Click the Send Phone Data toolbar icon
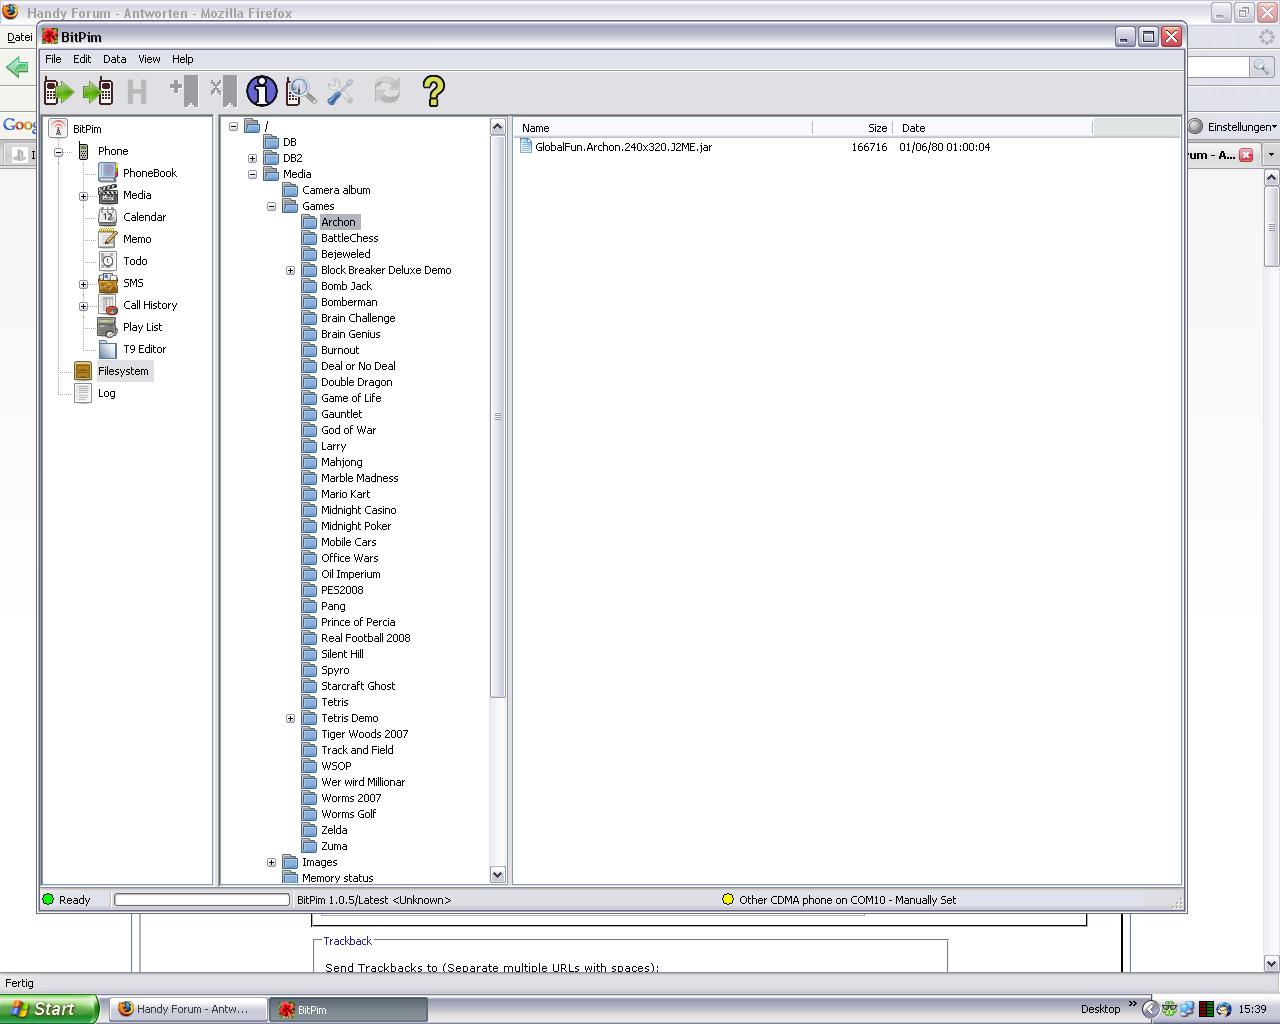The height and width of the screenshot is (1024, 1280). tap(98, 92)
